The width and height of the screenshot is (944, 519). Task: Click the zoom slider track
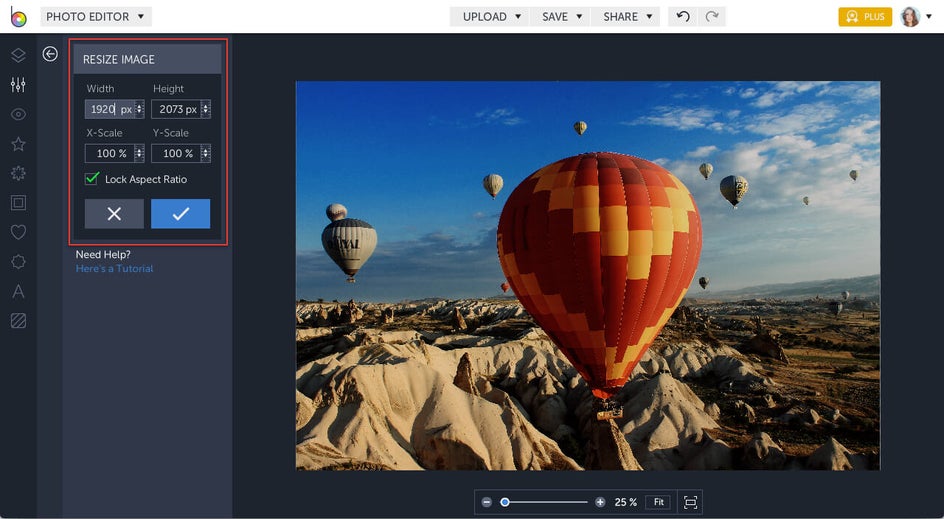(548, 502)
